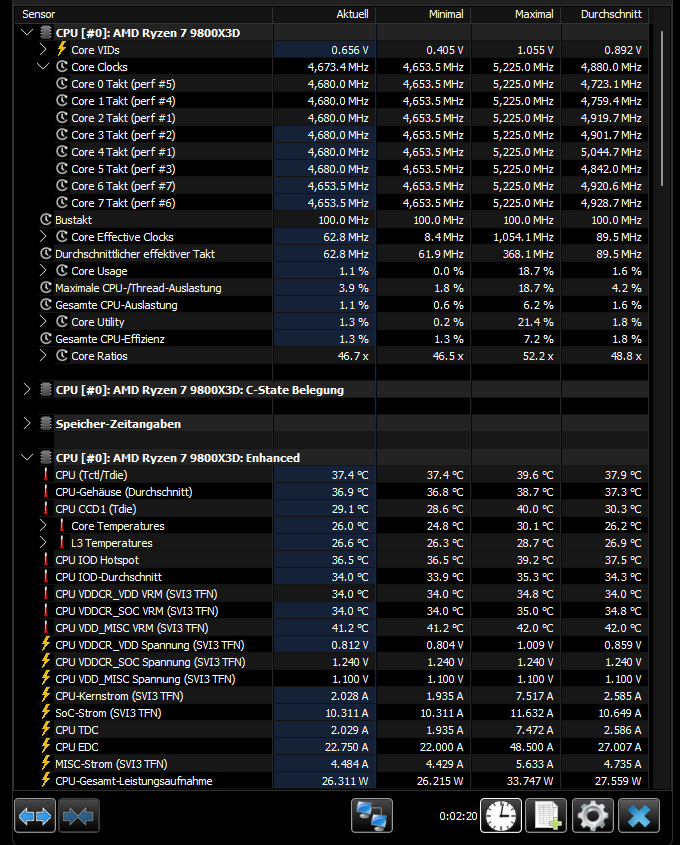Click the lightning icon beside CPU-Gesamt-Leistungsaufnahme
Viewport: 680px width, 845px height.
click(46, 780)
